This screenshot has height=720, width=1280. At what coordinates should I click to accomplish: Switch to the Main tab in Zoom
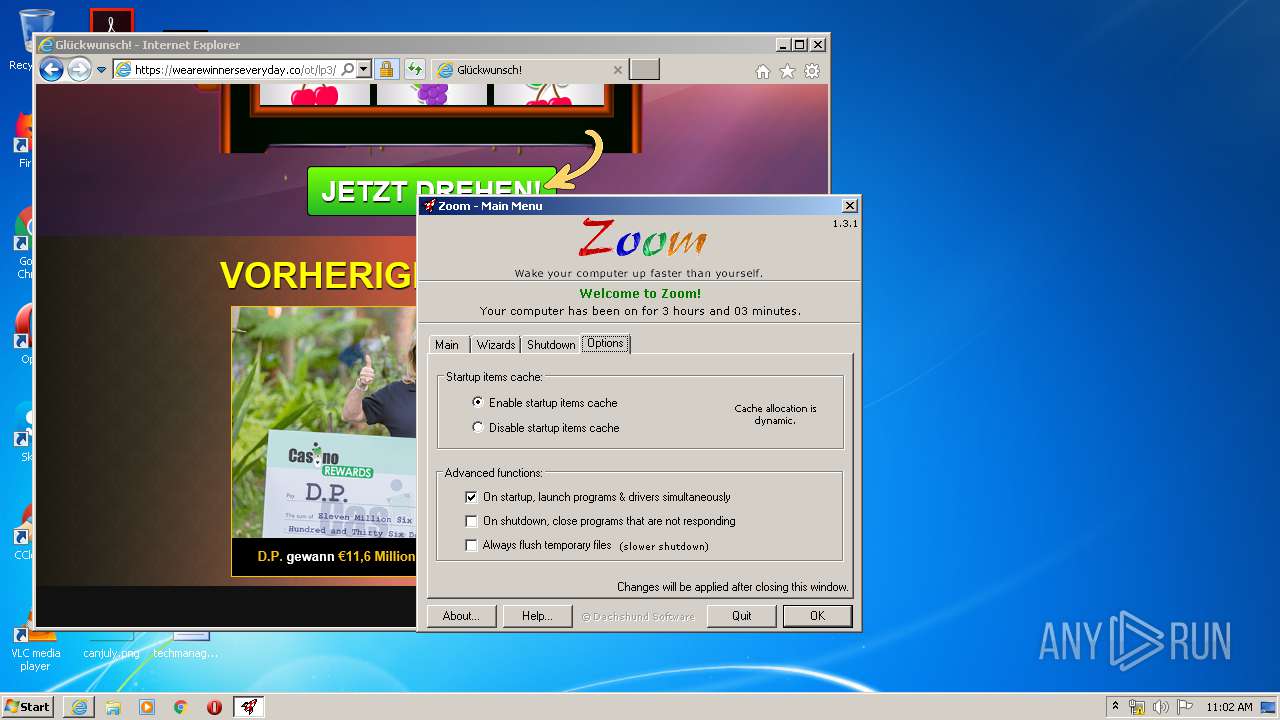(x=447, y=344)
